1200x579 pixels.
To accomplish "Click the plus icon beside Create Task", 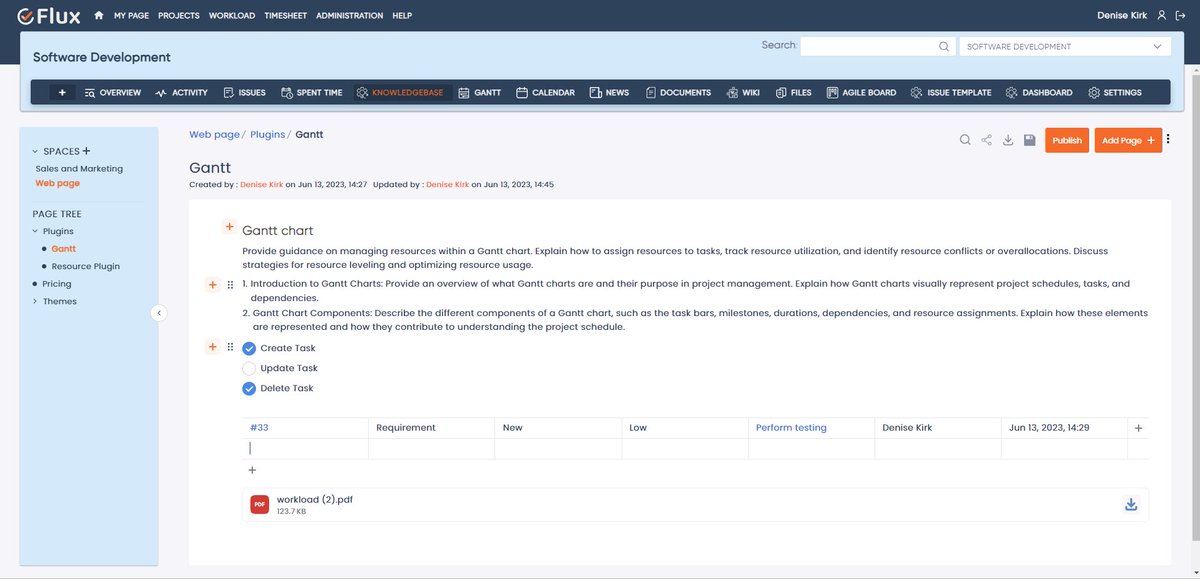I will pyautogui.click(x=212, y=347).
